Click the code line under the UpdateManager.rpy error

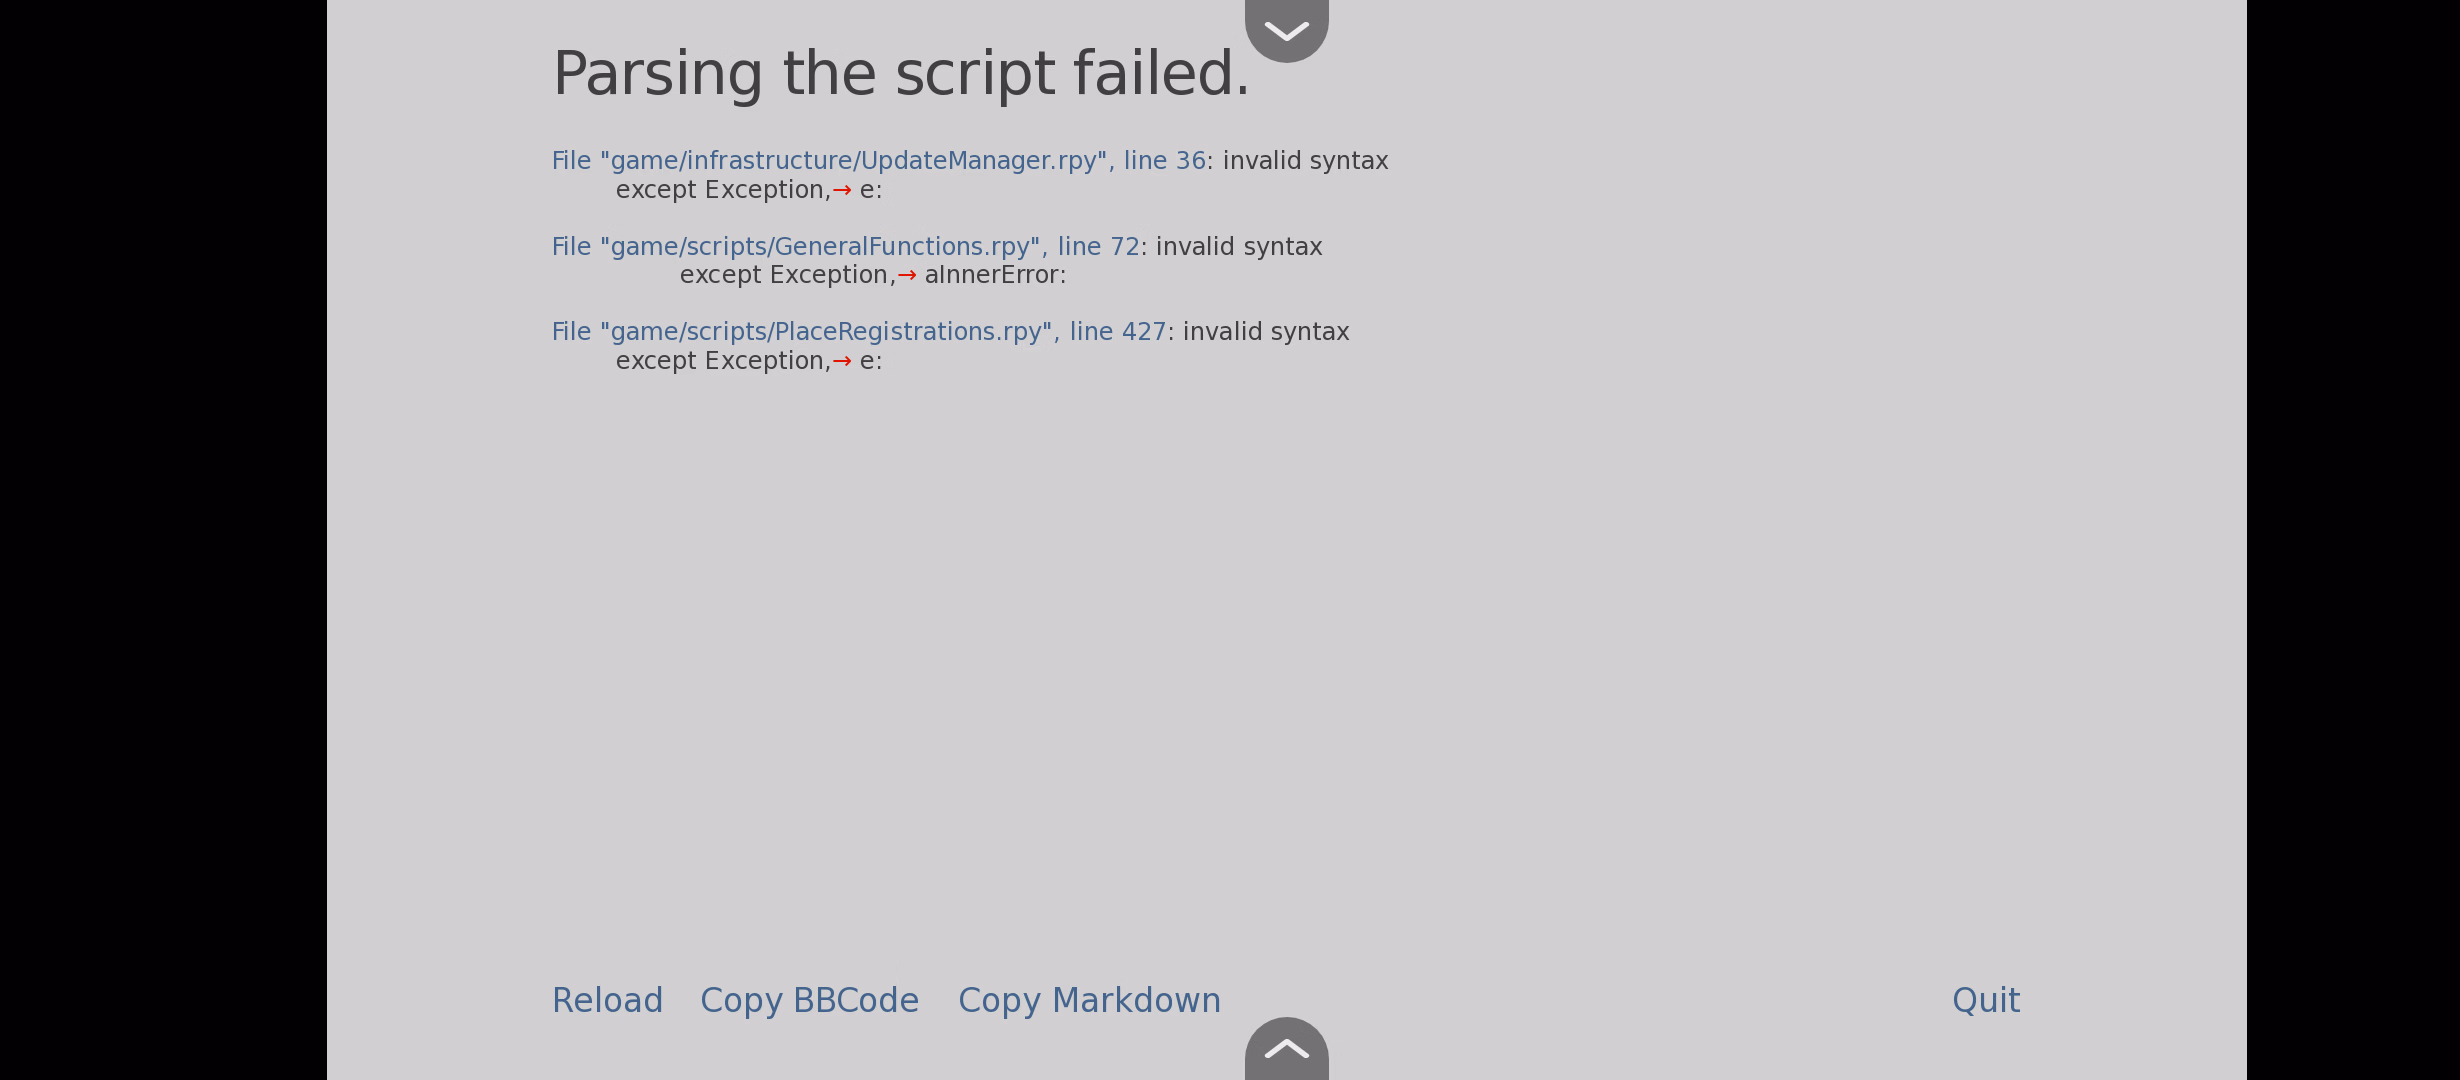[749, 190]
